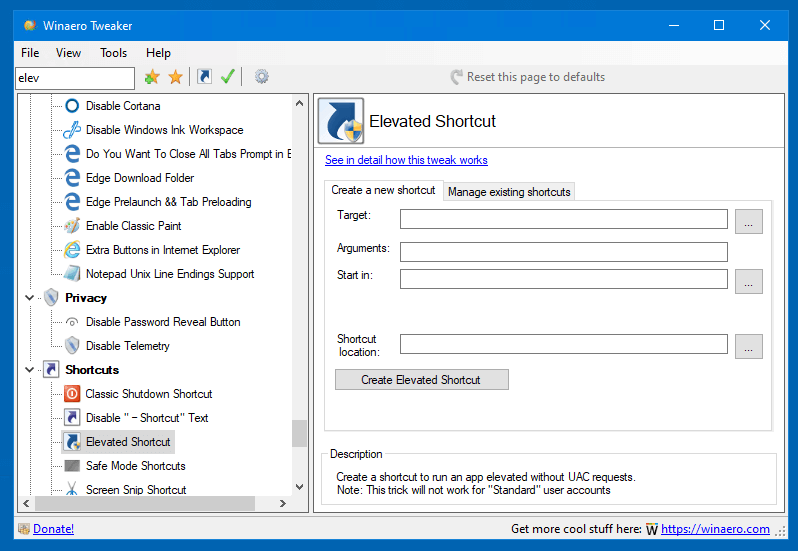Select Edge Download Folder item
The width and height of the screenshot is (798, 551).
click(140, 178)
